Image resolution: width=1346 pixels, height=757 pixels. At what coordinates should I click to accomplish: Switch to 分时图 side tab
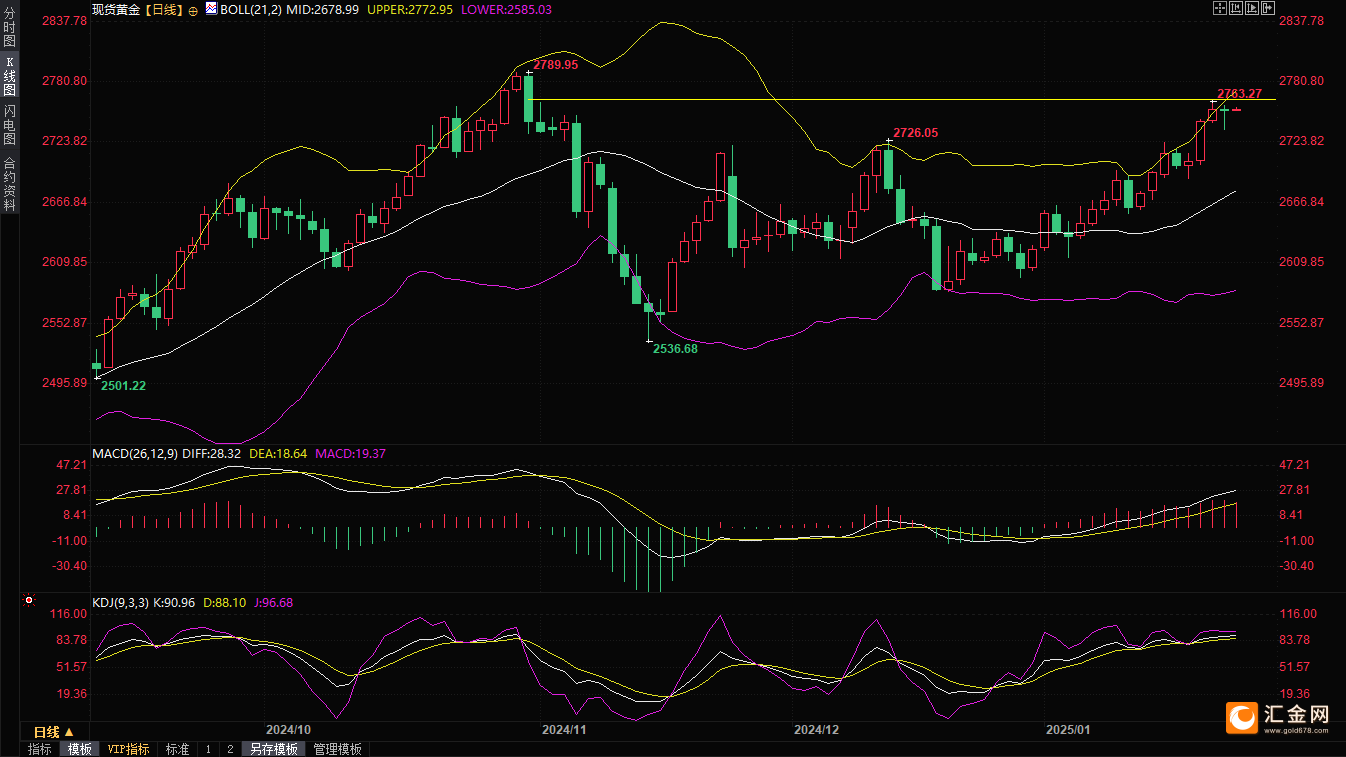9,27
